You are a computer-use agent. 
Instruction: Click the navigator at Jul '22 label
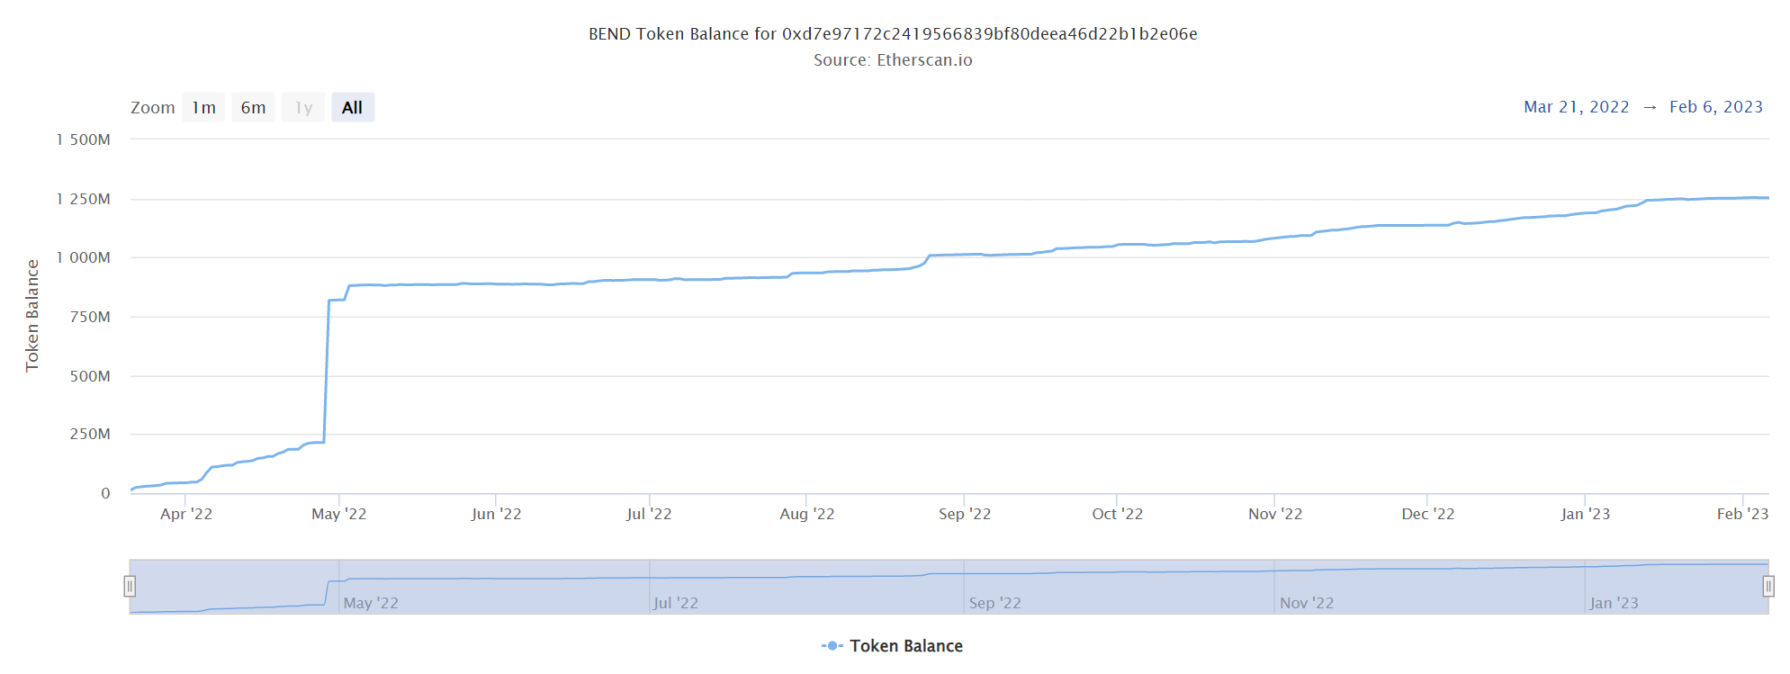676,603
